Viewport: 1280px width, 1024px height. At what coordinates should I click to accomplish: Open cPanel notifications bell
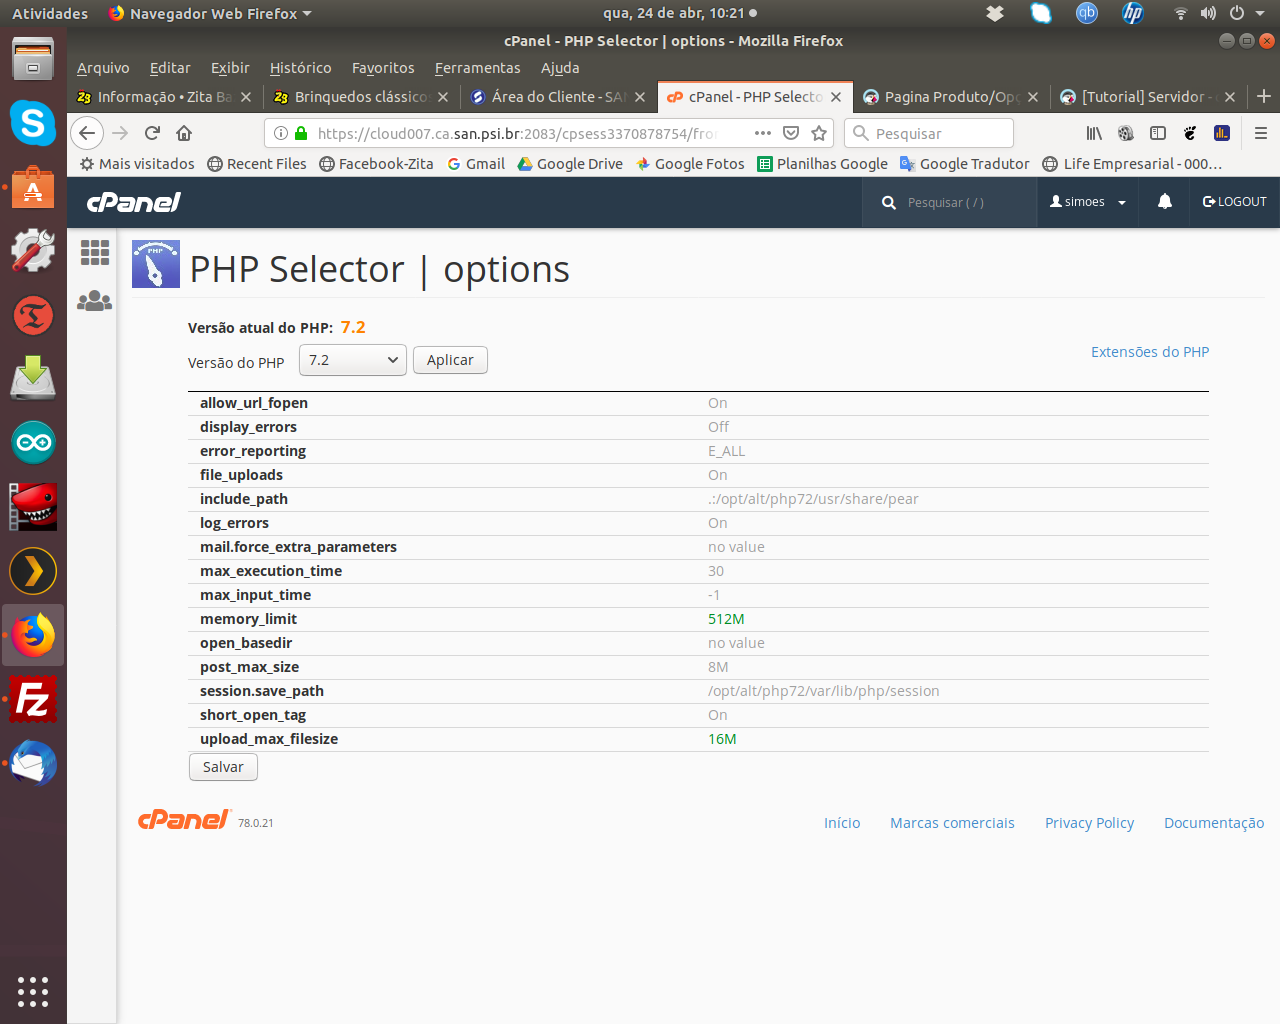tap(1165, 202)
